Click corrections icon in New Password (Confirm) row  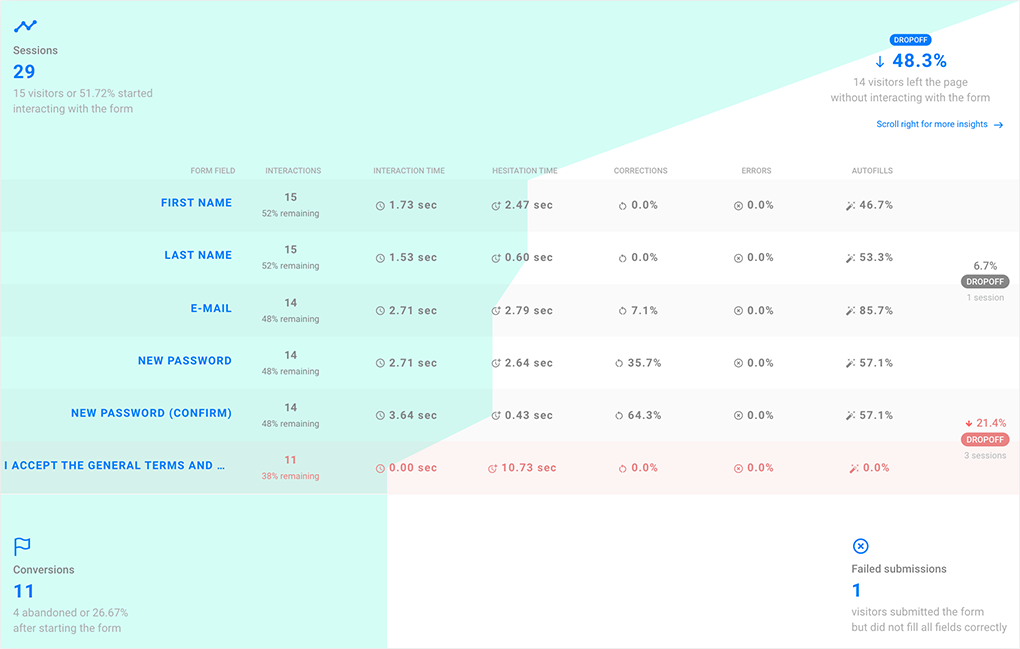tap(619, 416)
